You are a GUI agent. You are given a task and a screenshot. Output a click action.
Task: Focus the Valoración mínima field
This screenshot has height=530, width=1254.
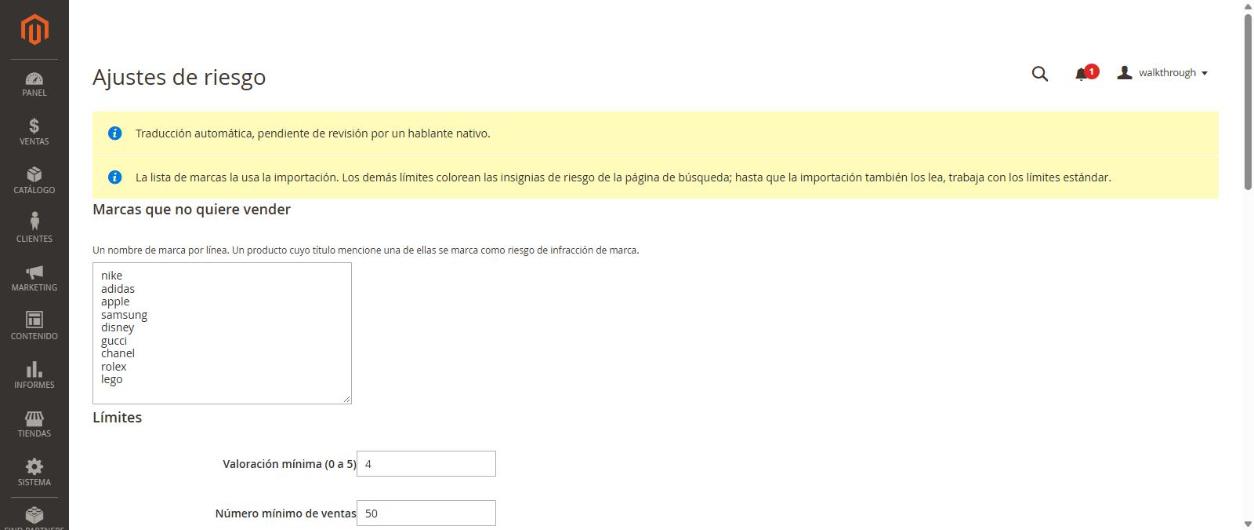tap(426, 464)
